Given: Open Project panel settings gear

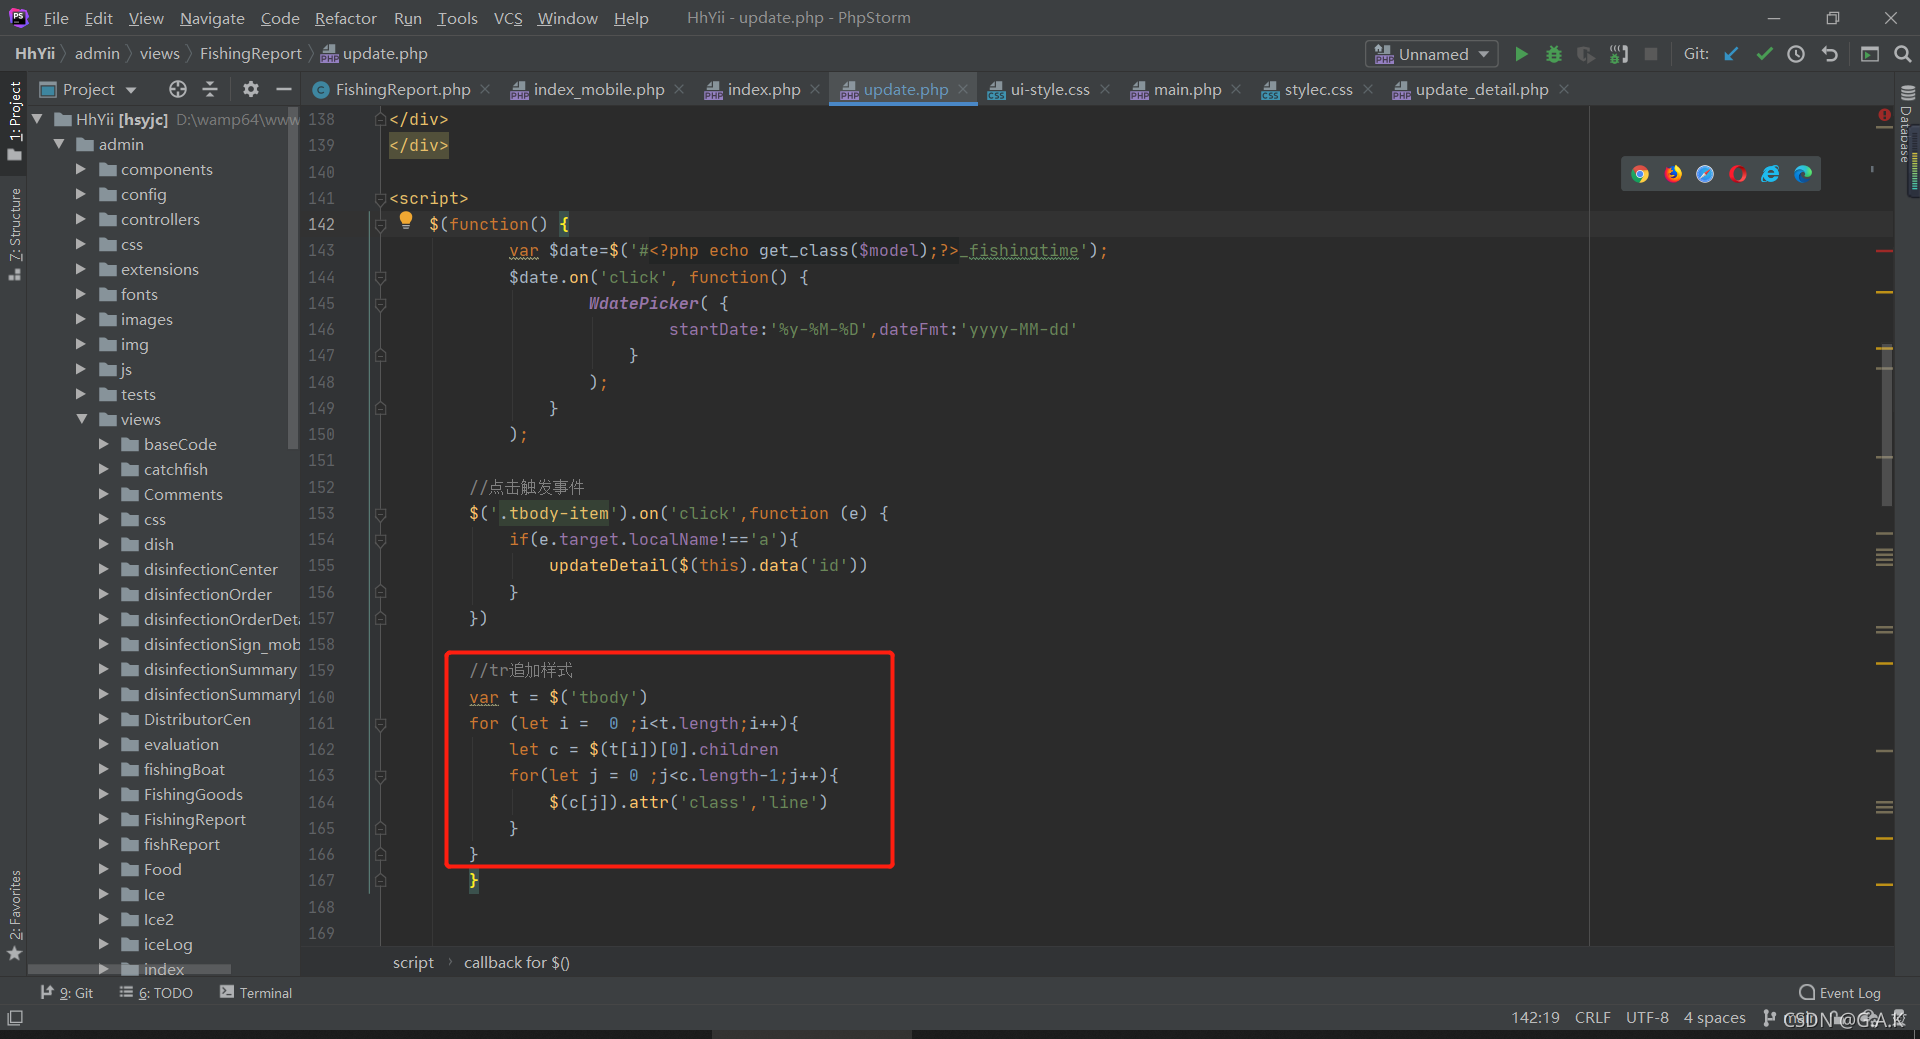Looking at the screenshot, I should pos(251,89).
